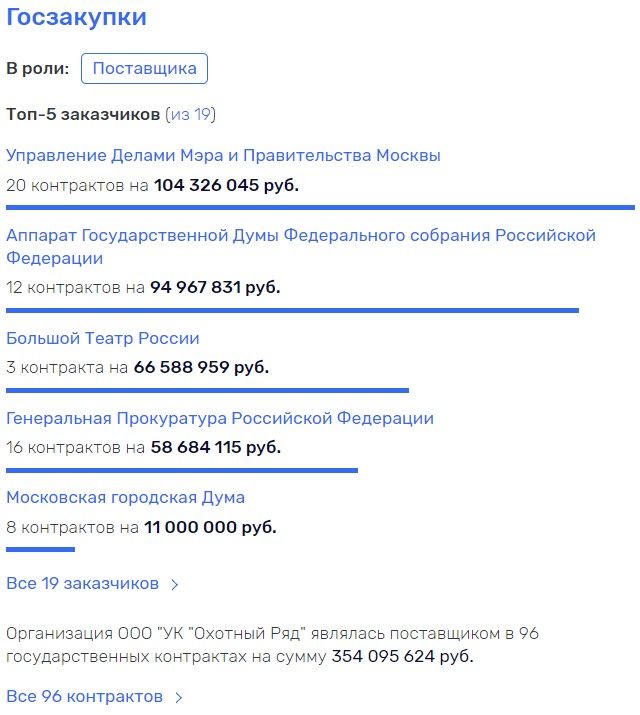Viewport: 640px width, 715px height.
Task: Click the total sum 354 095 624 руб.
Action: point(403,657)
